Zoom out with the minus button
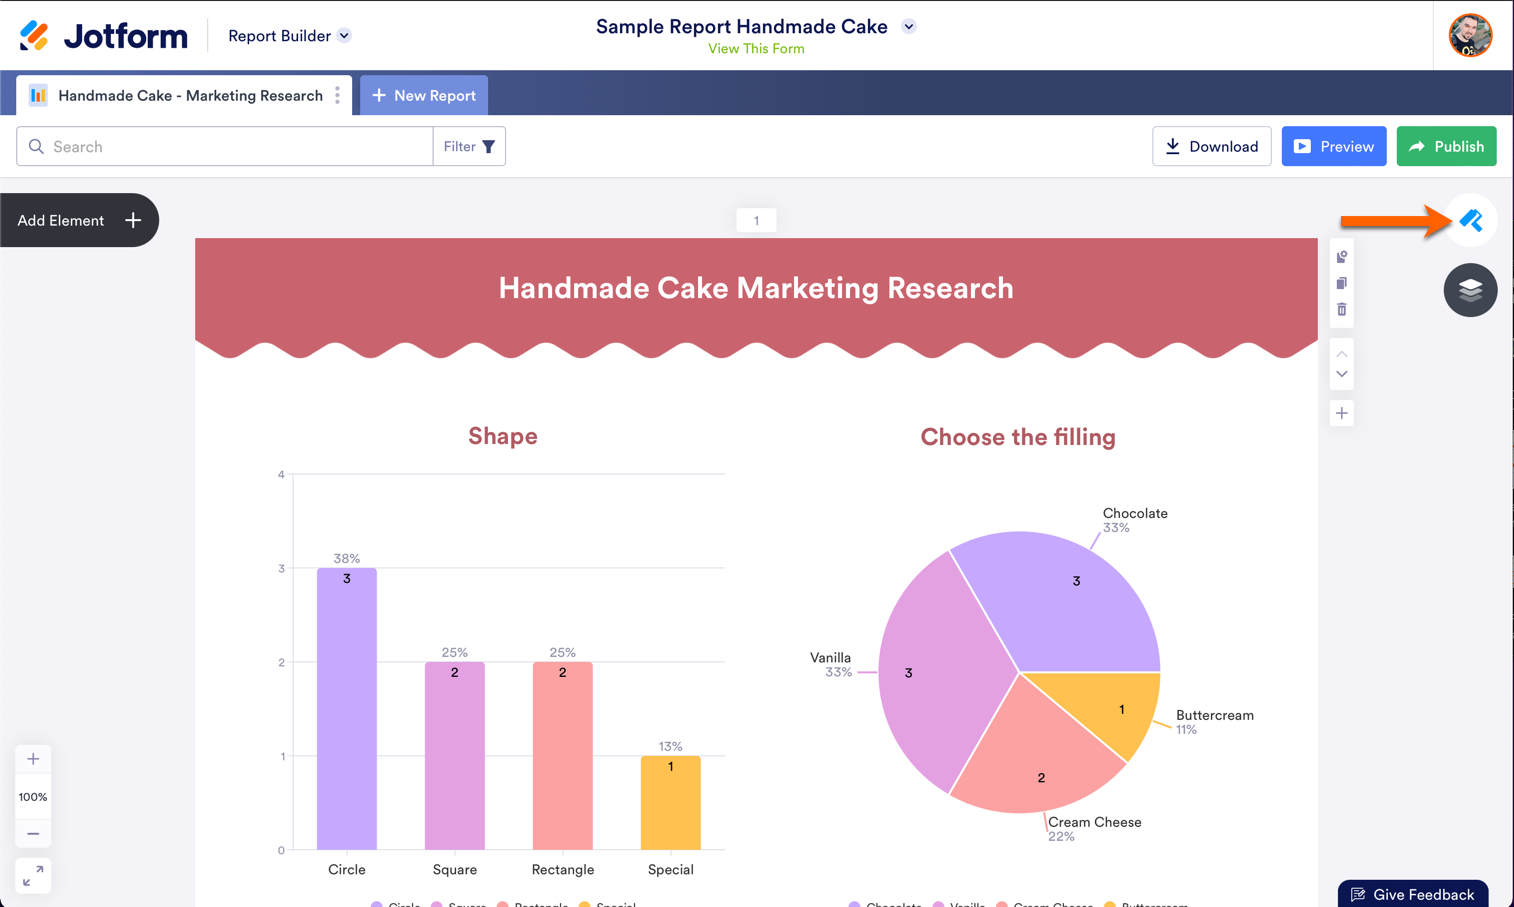The width and height of the screenshot is (1514, 907). tap(33, 834)
